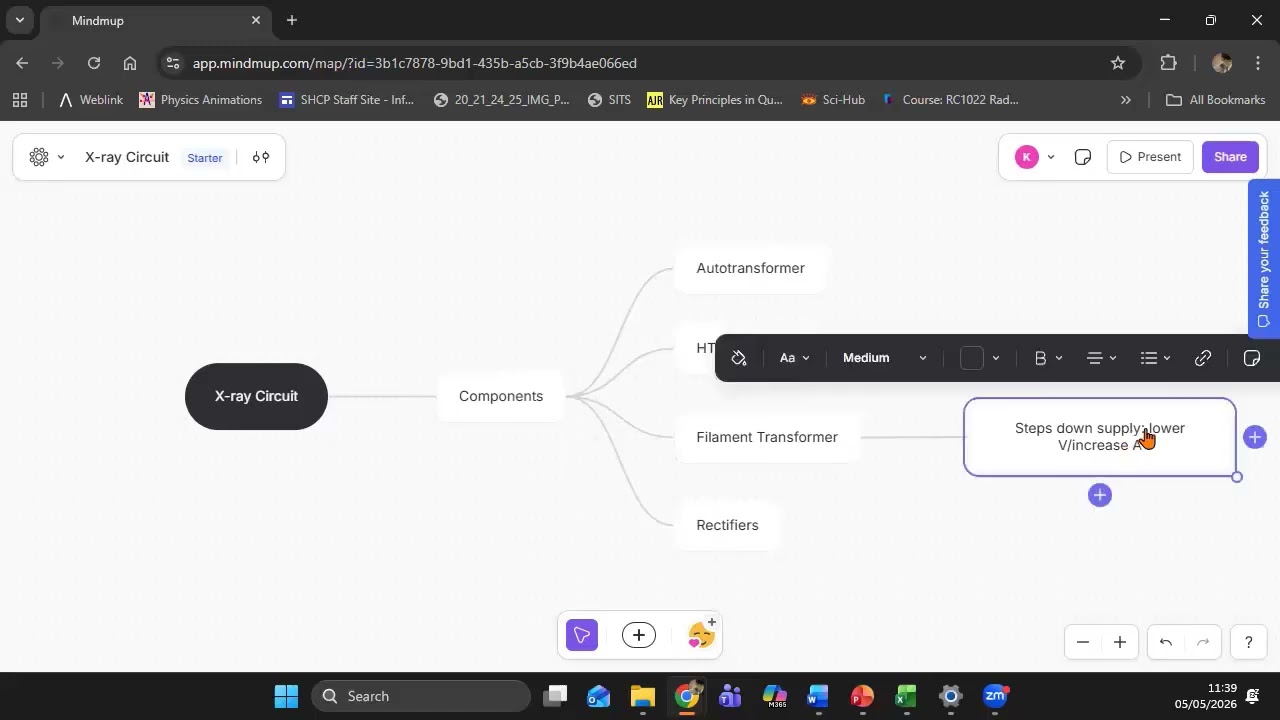
Task: Expand the list options chevron
Action: [x=1167, y=358]
